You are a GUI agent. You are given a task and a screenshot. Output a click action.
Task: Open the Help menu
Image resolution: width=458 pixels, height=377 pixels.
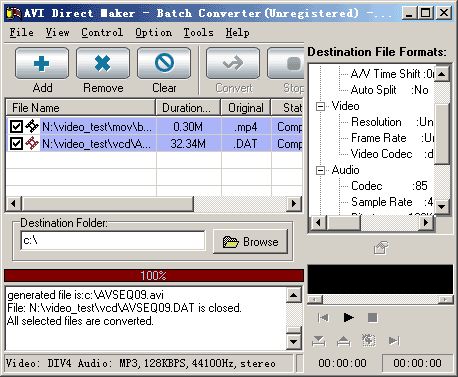(x=237, y=33)
